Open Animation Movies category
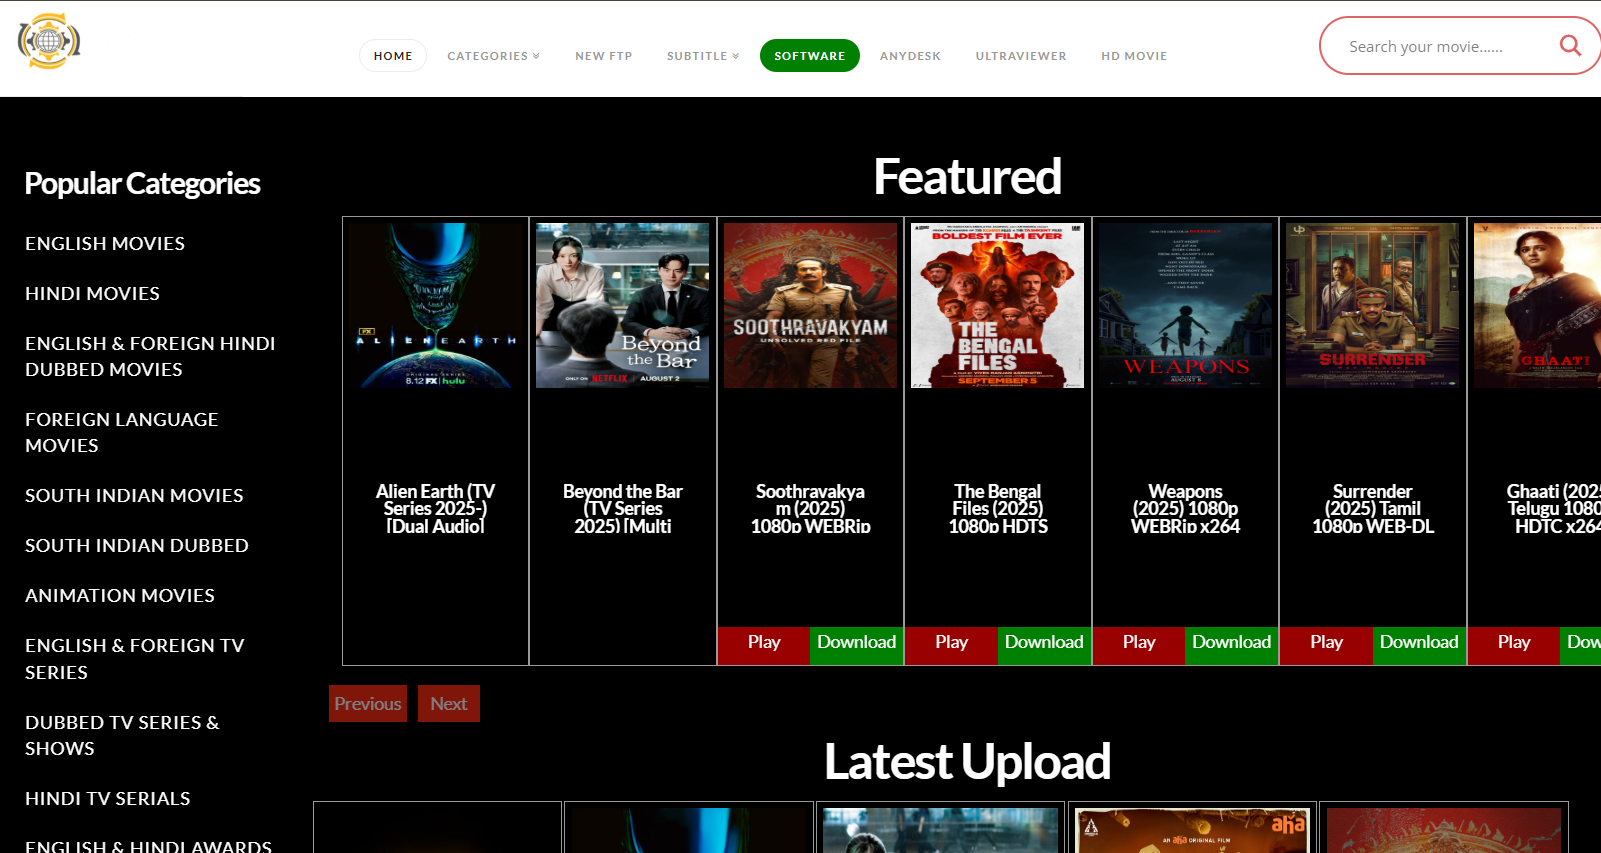 point(120,596)
